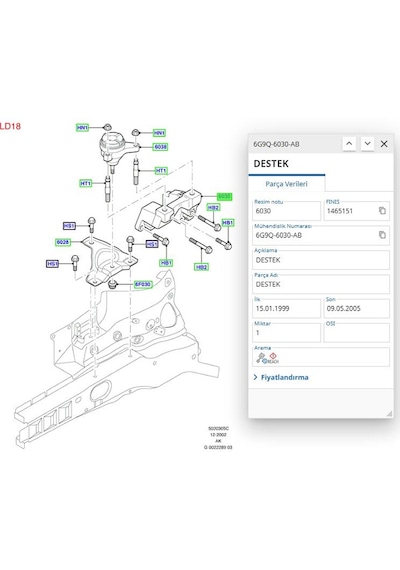Image resolution: width=400 pixels, height=570 pixels.
Task: Select the HT1 callout left of the stud
Action: [85, 183]
